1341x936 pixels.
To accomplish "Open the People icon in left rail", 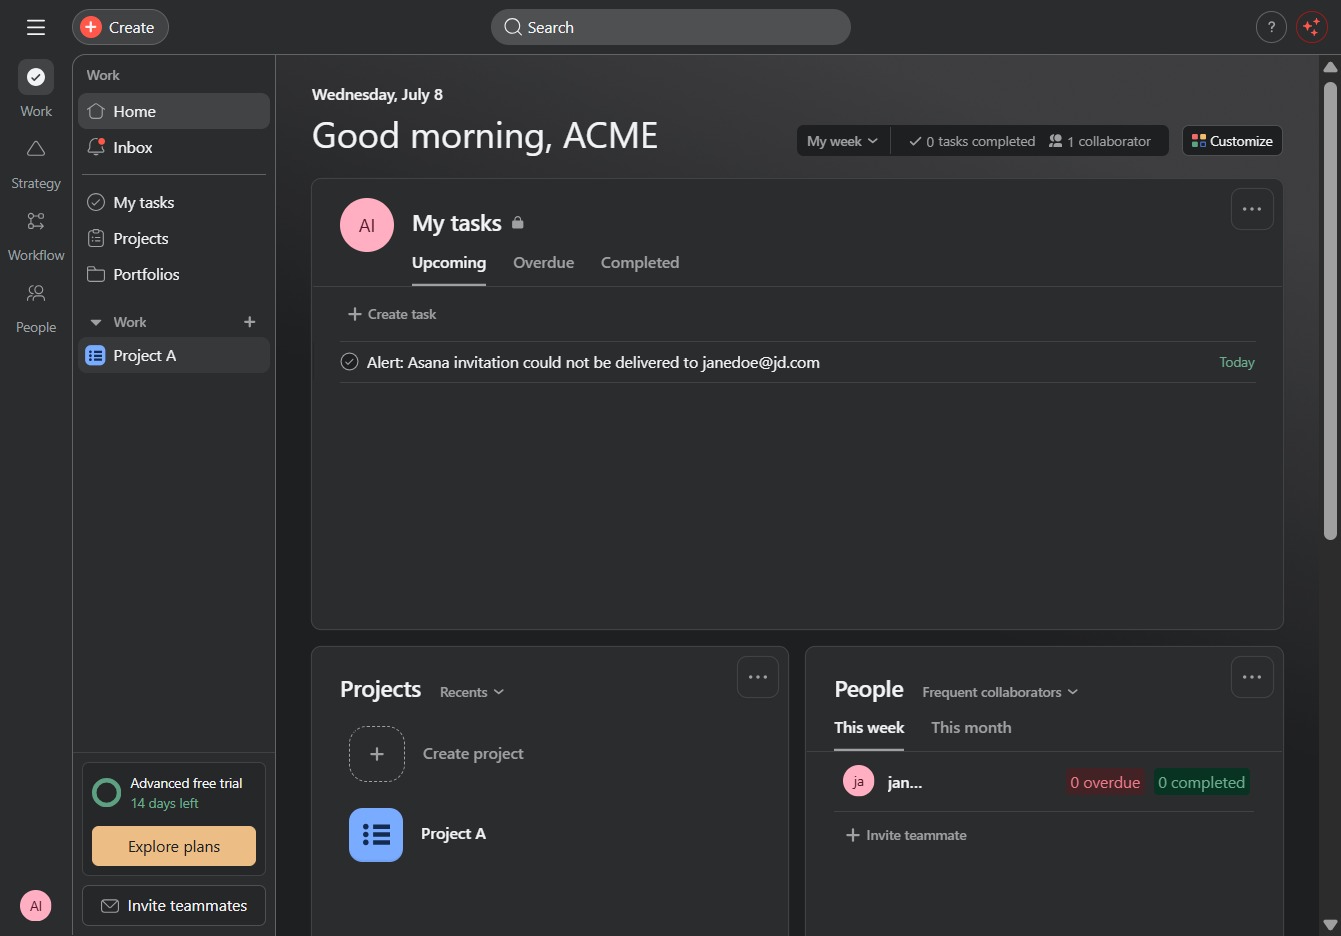I will pyautogui.click(x=36, y=293).
